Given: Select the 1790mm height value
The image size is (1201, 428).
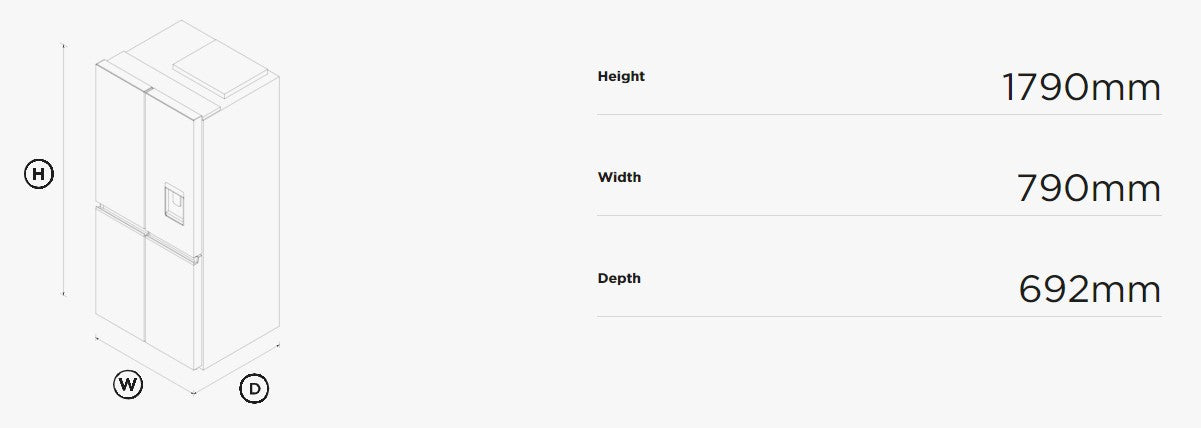Looking at the screenshot, I should click(1080, 88).
